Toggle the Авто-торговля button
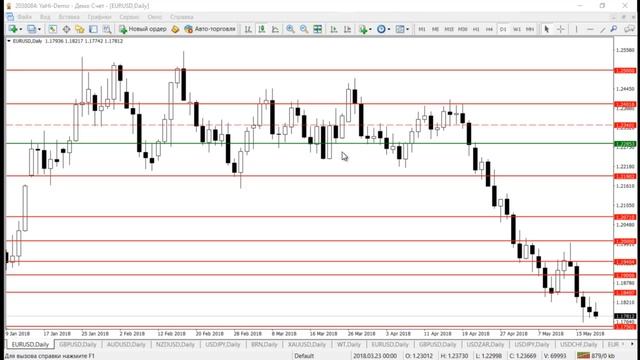The width and height of the screenshot is (640, 360). click(210, 29)
